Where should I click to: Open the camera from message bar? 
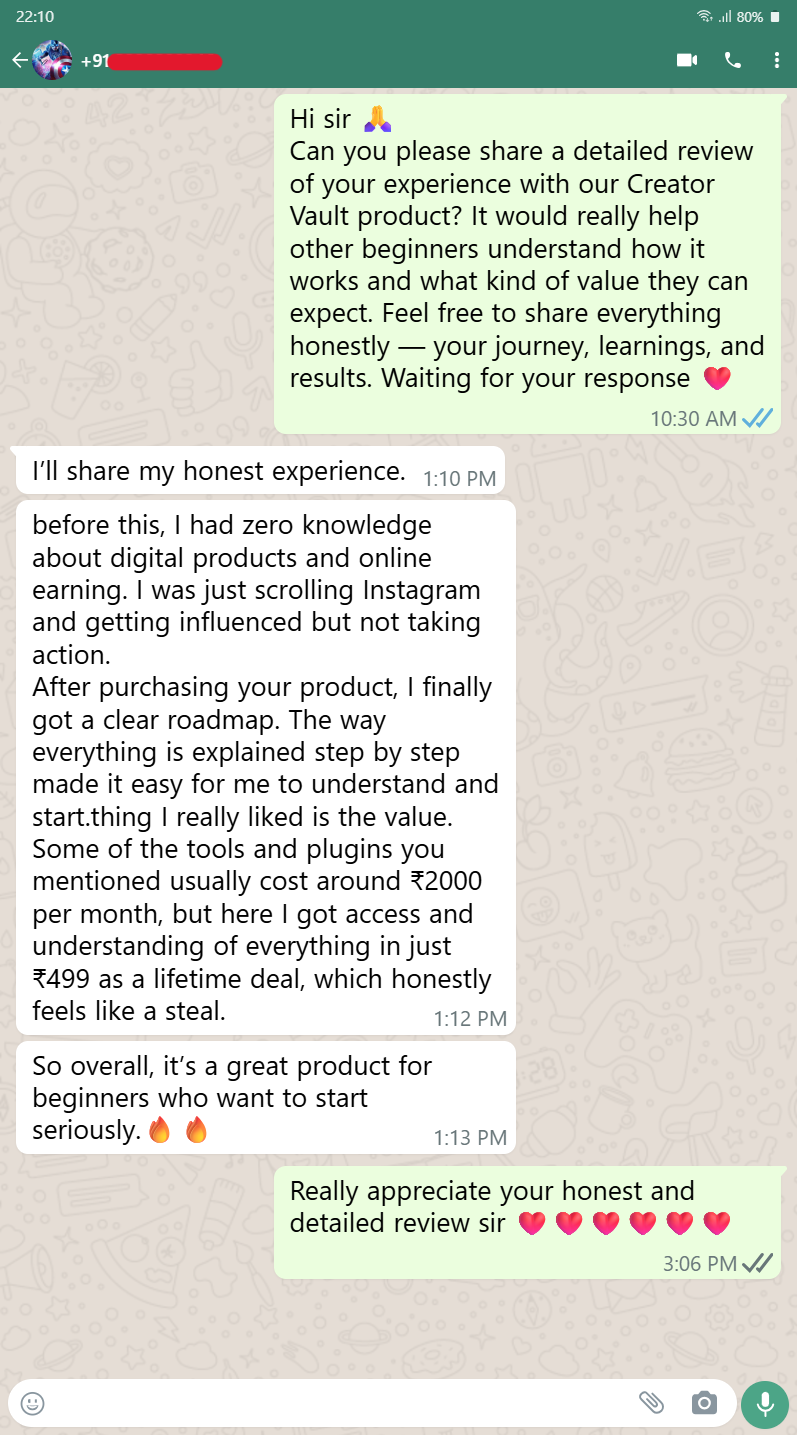[x=704, y=1403]
